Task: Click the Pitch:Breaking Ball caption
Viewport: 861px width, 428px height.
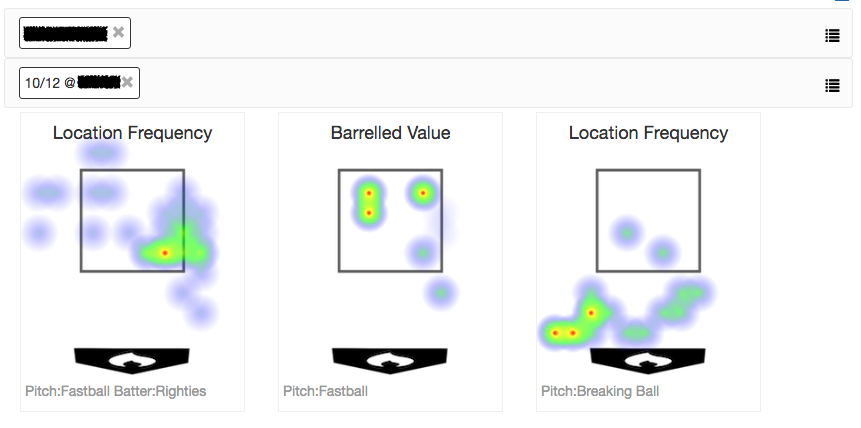Action: click(x=600, y=391)
